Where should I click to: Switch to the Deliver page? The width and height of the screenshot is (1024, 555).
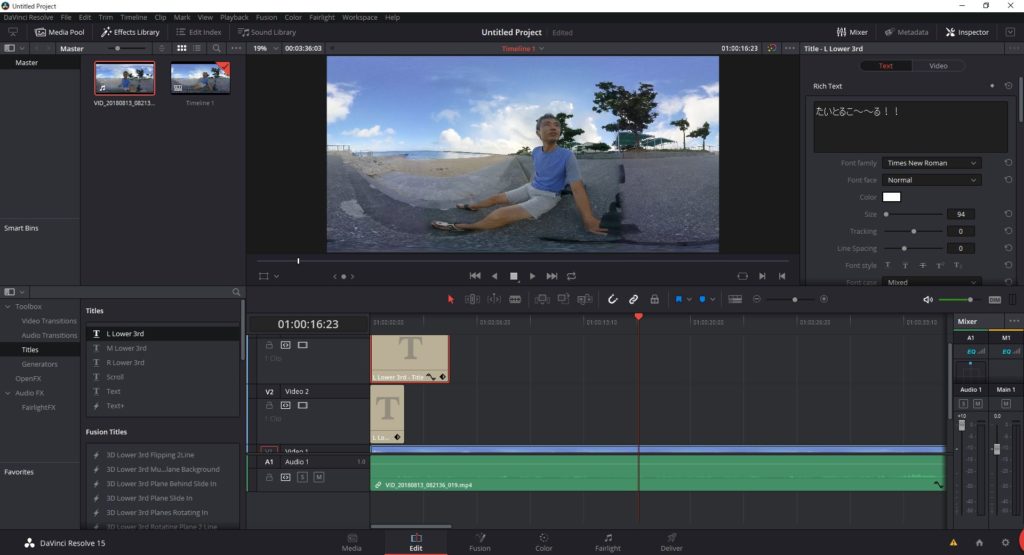[x=671, y=542]
